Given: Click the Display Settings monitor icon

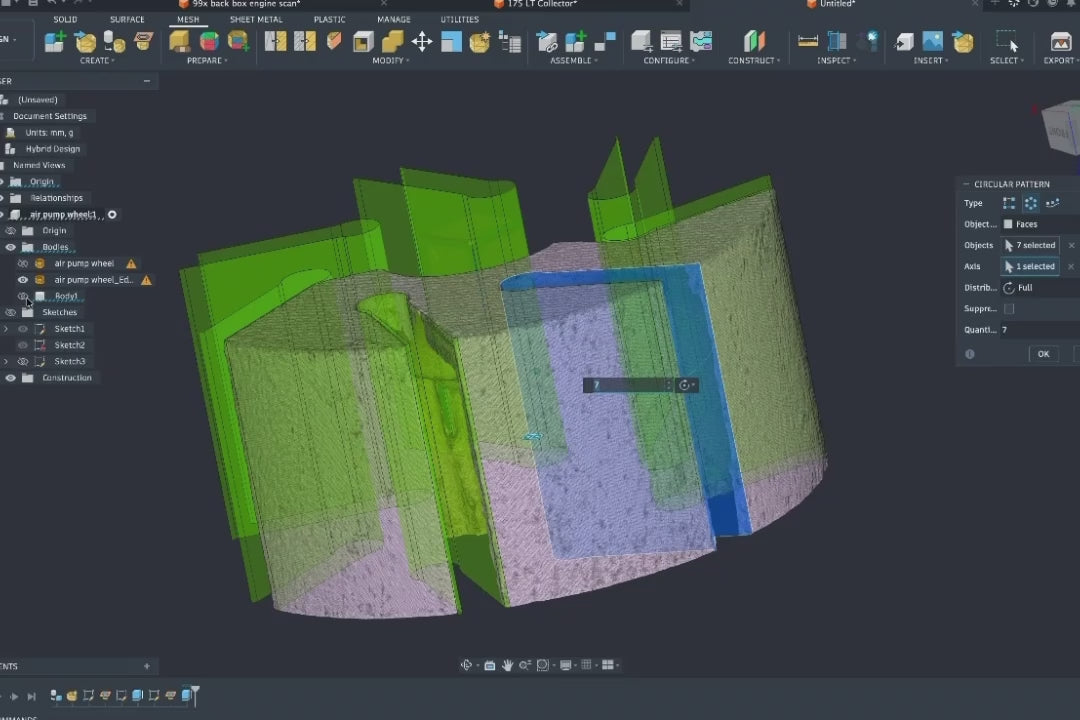Looking at the screenshot, I should click(x=567, y=665).
